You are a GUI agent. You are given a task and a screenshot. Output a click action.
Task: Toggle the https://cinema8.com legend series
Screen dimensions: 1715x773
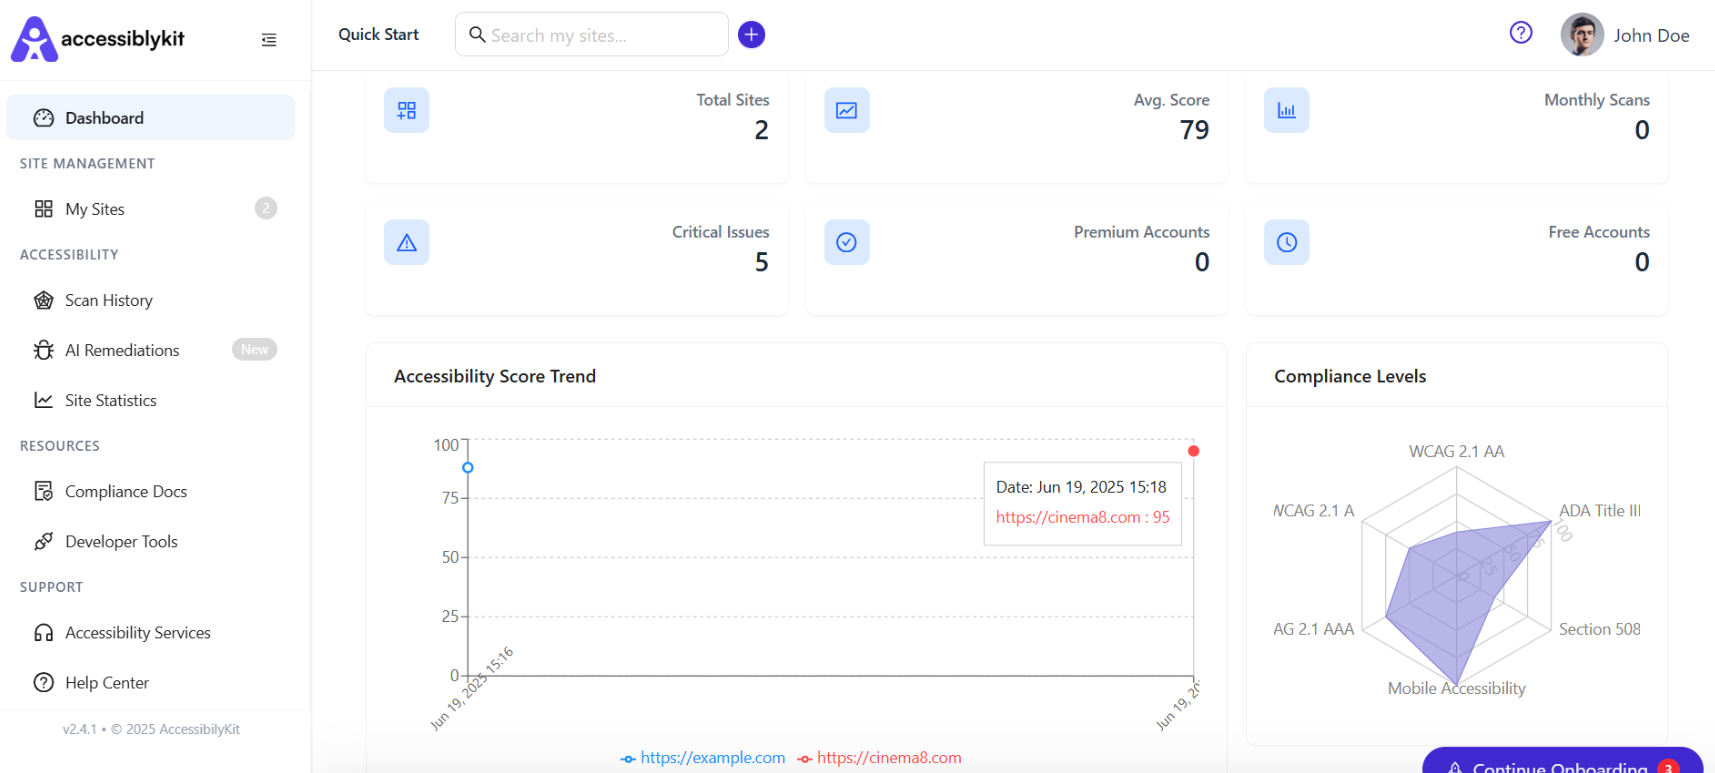coord(880,758)
